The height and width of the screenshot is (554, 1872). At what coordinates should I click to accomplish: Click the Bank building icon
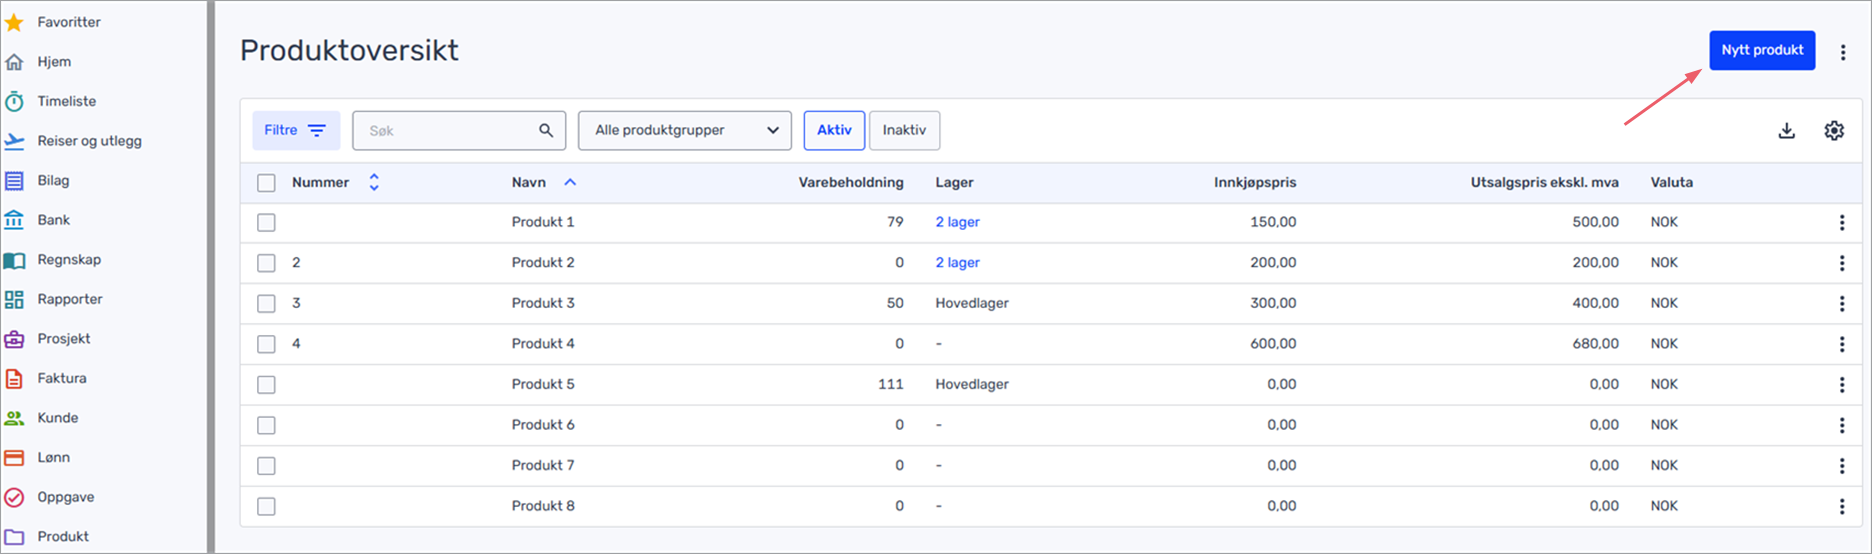click(x=14, y=220)
